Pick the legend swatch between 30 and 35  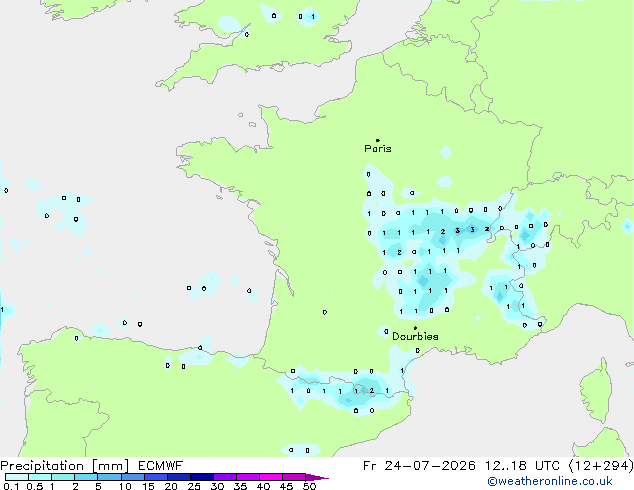point(225,477)
